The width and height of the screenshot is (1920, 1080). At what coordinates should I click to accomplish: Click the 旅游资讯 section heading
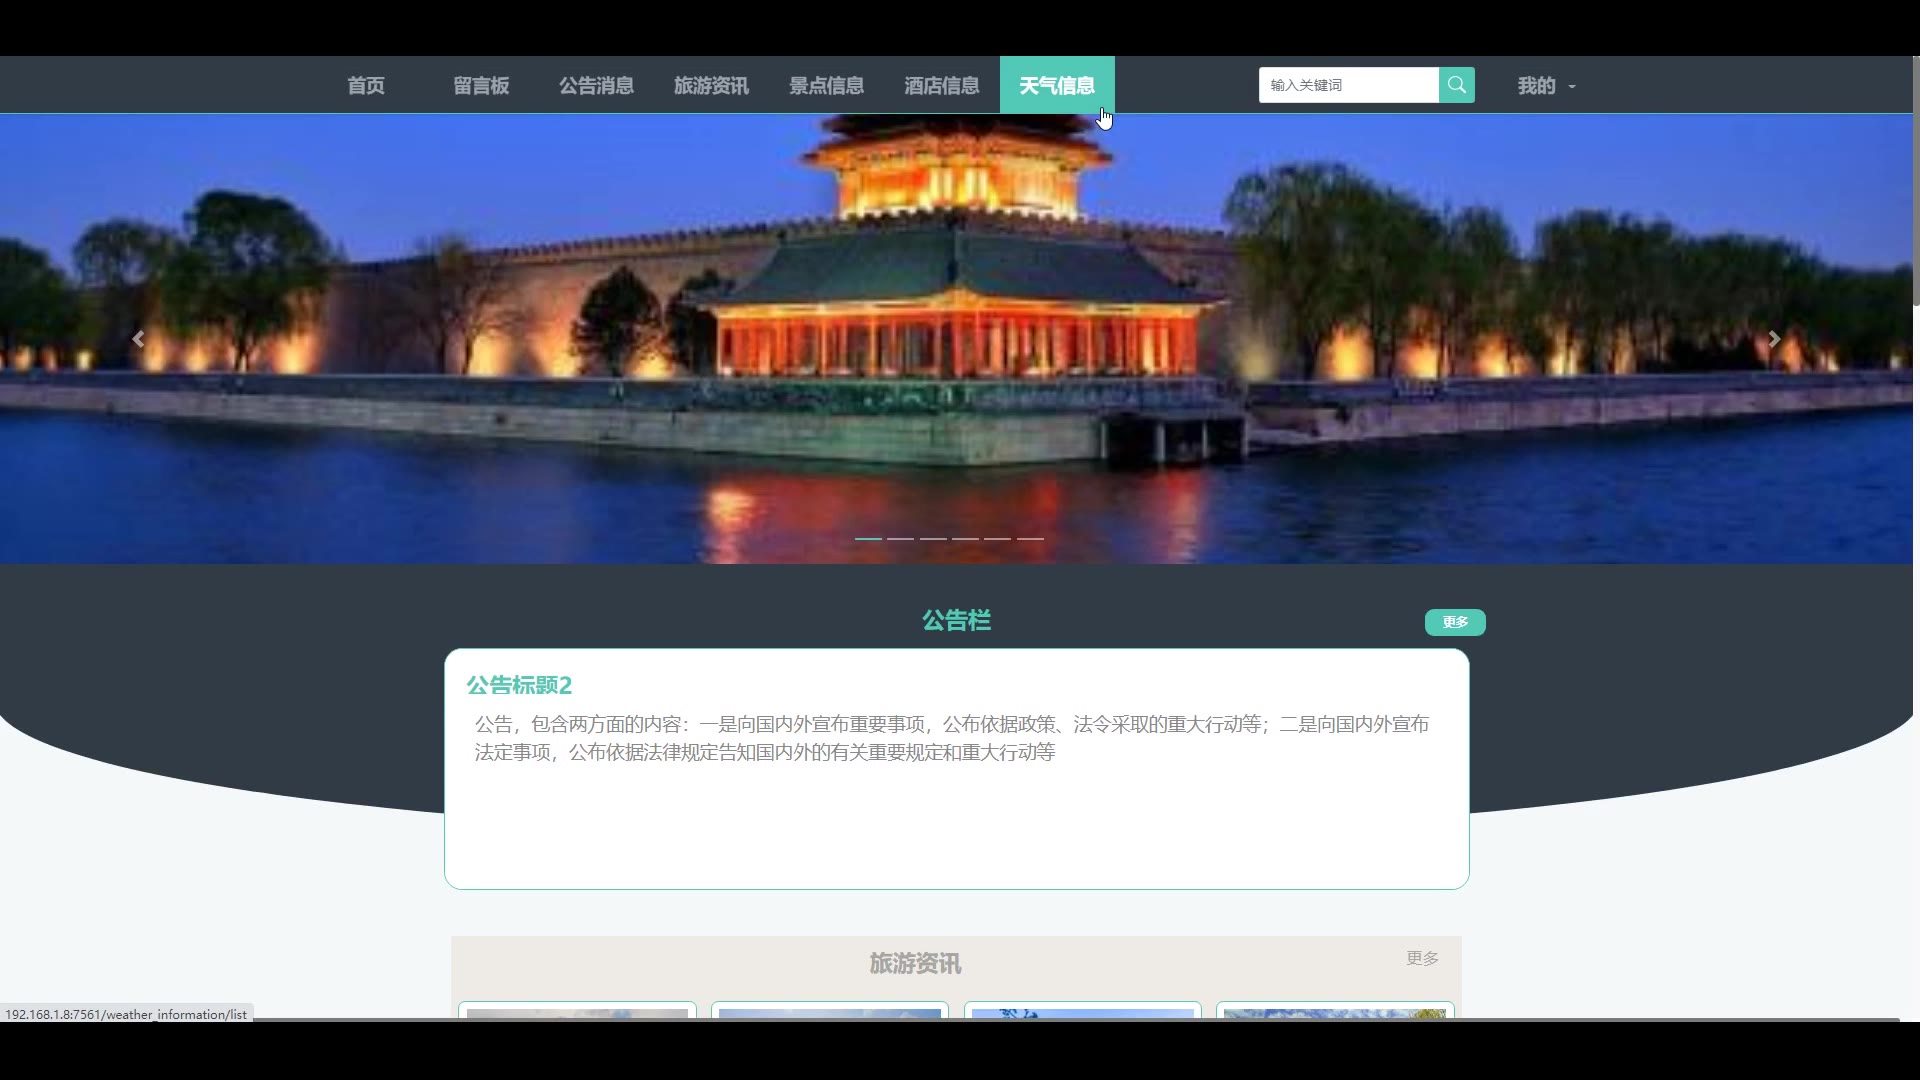tap(915, 963)
